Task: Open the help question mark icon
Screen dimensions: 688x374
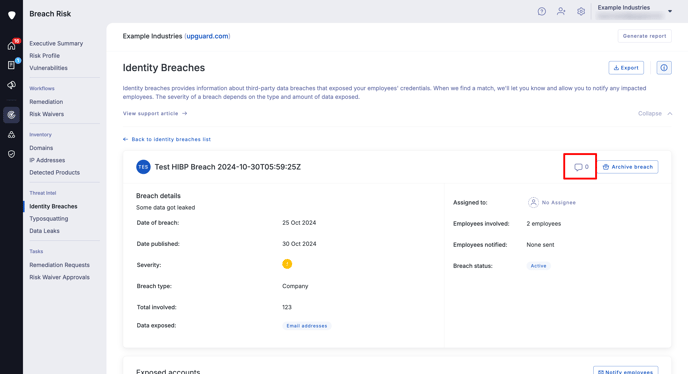Action: click(x=542, y=11)
